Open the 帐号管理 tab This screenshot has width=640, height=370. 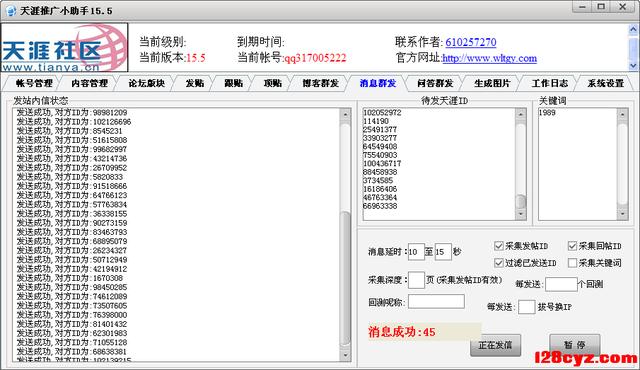coord(34,83)
